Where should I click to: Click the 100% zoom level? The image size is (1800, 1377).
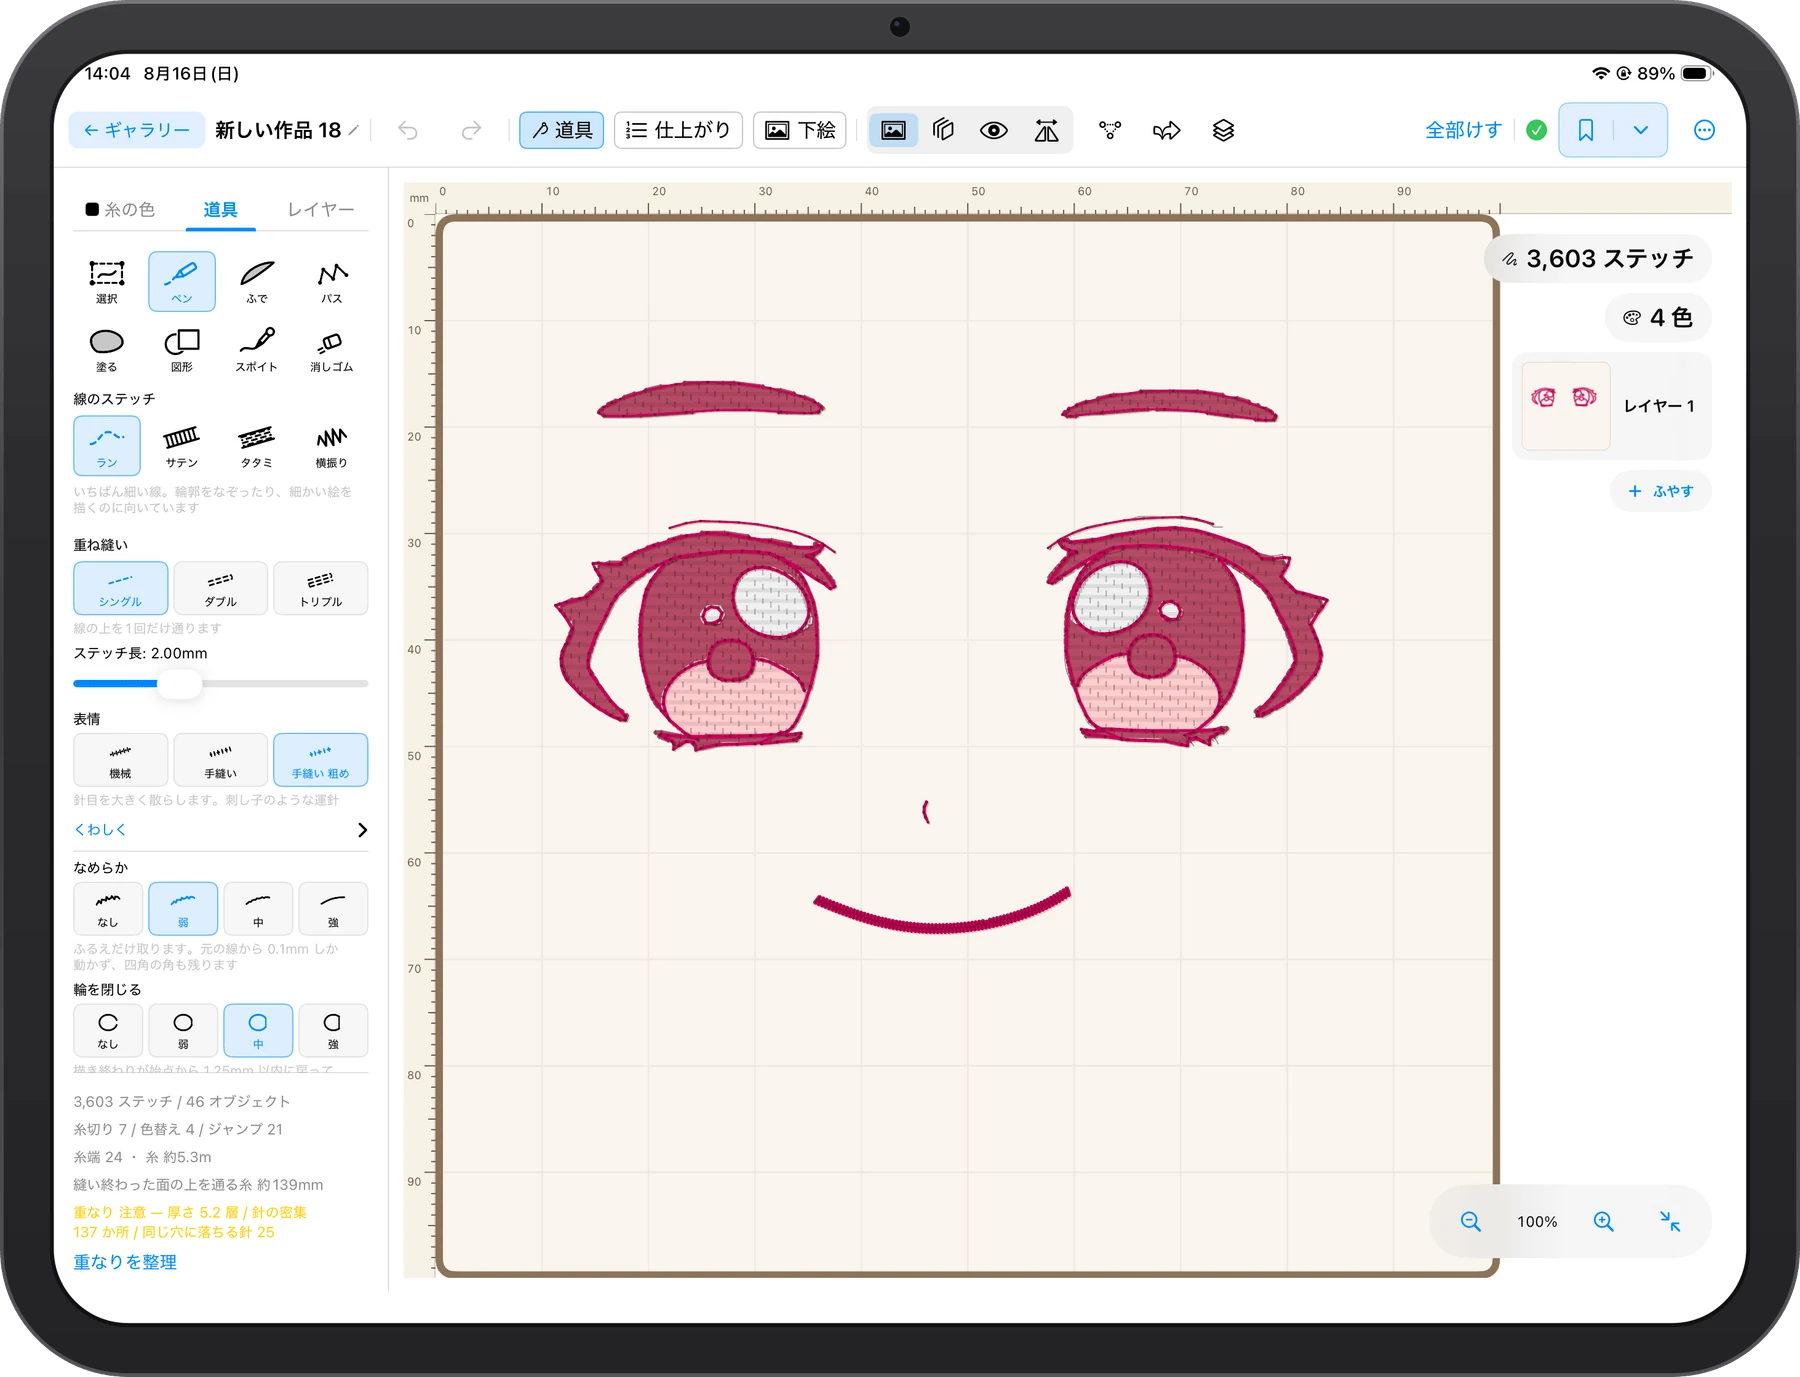coord(1537,1222)
